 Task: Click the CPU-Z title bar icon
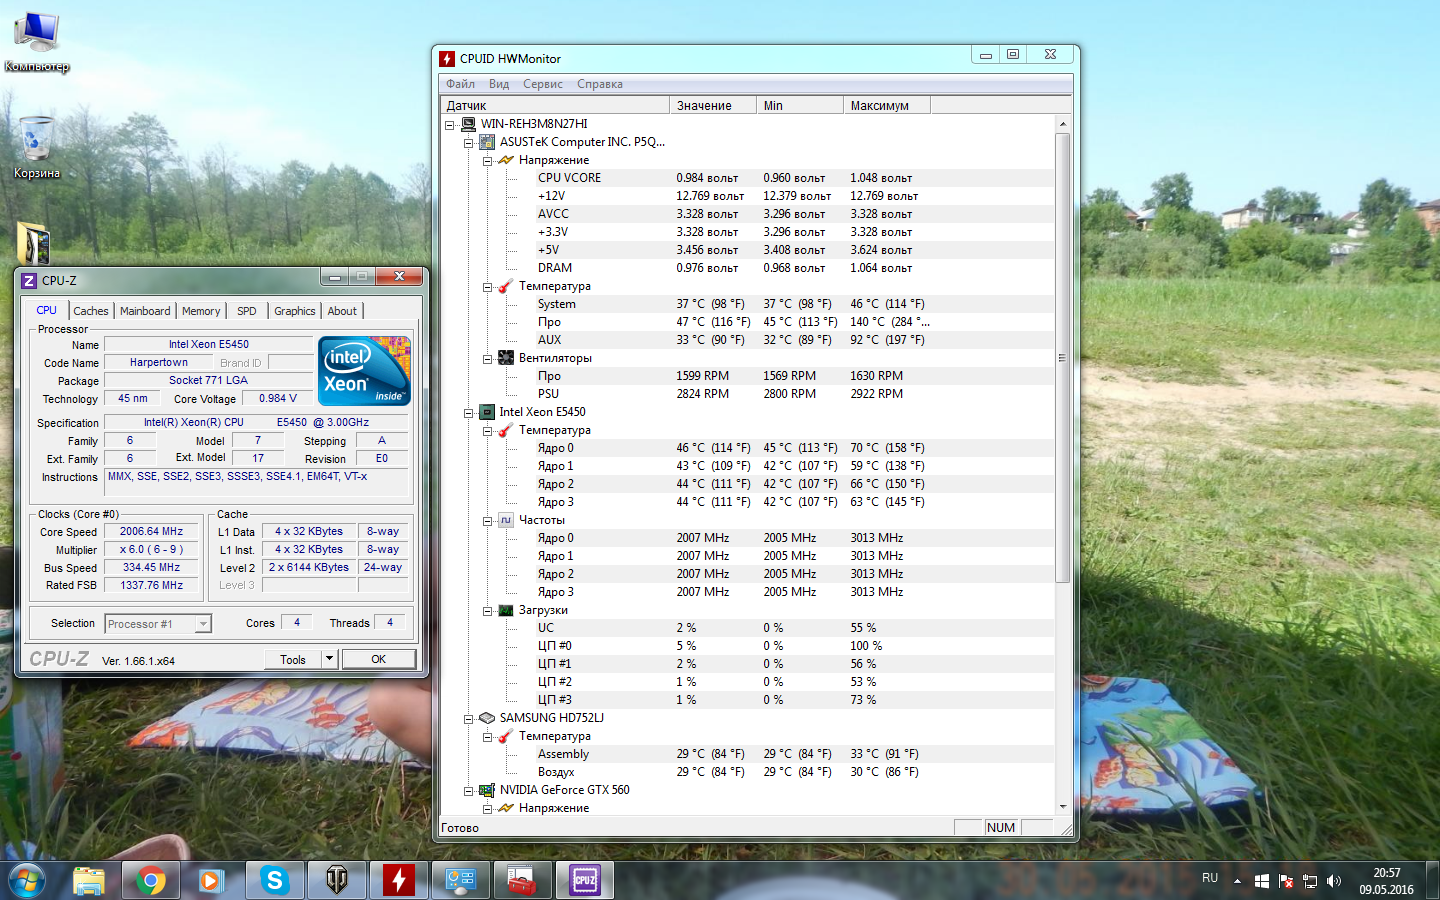pos(29,281)
